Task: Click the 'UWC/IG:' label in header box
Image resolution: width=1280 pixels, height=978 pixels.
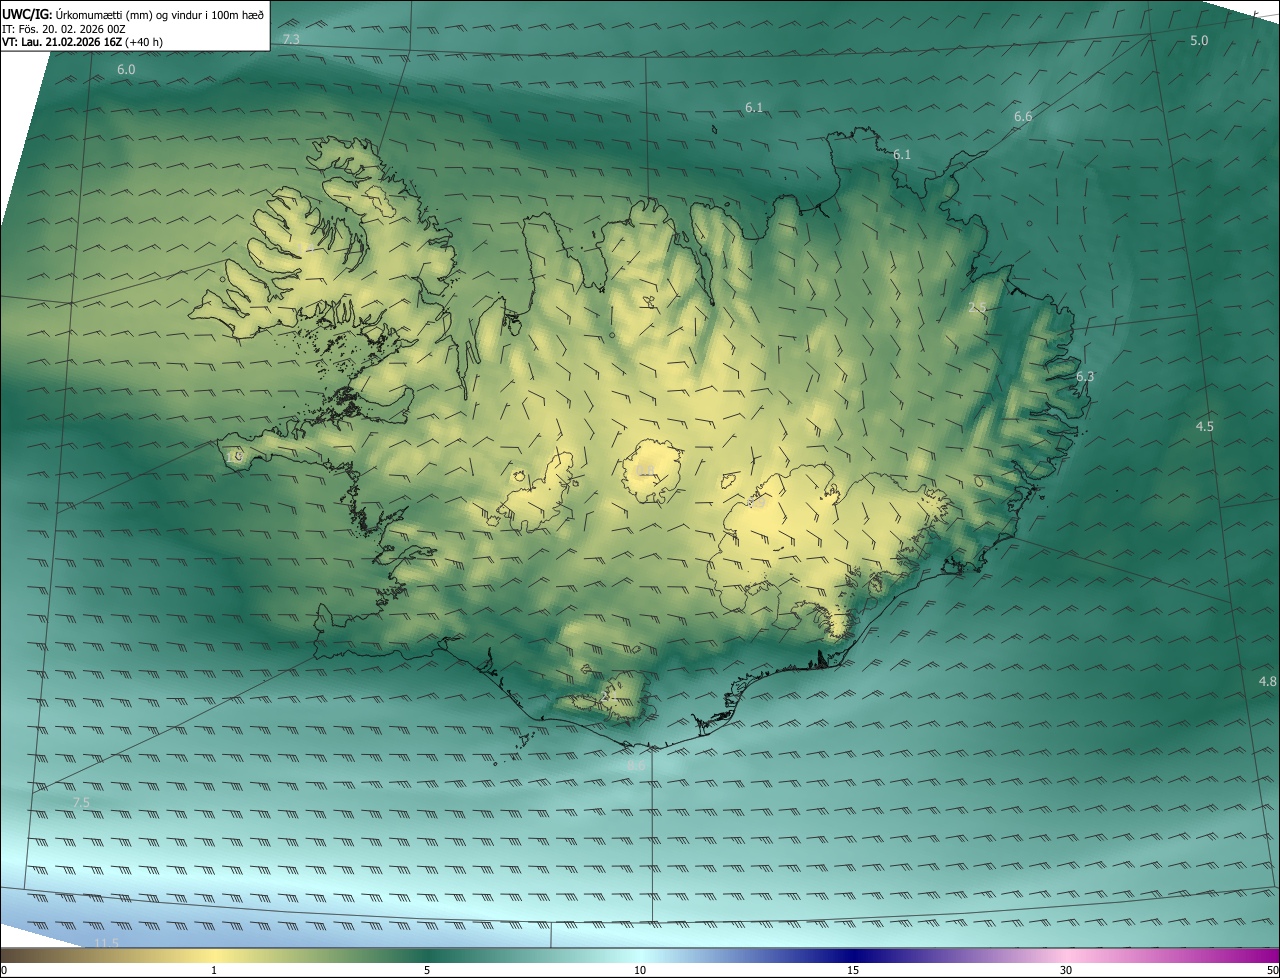Action: [27, 14]
